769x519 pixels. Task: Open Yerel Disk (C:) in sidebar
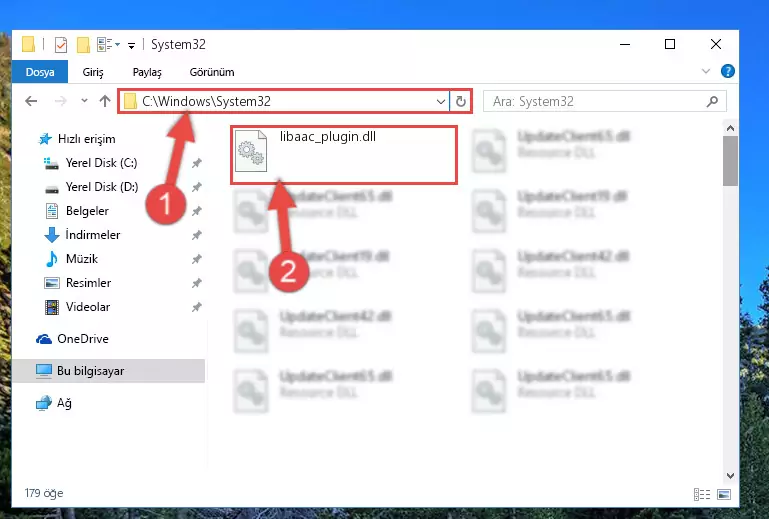tap(102, 163)
